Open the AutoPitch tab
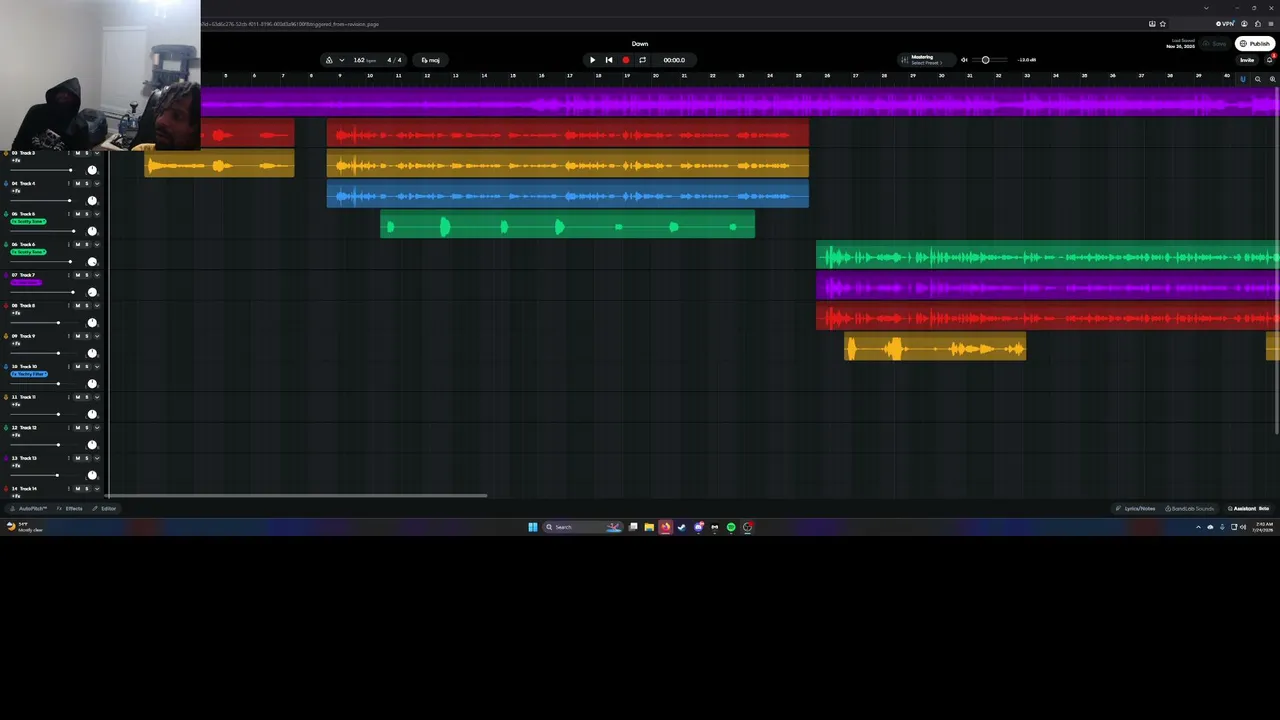This screenshot has height=720, width=1280. pyautogui.click(x=29, y=508)
